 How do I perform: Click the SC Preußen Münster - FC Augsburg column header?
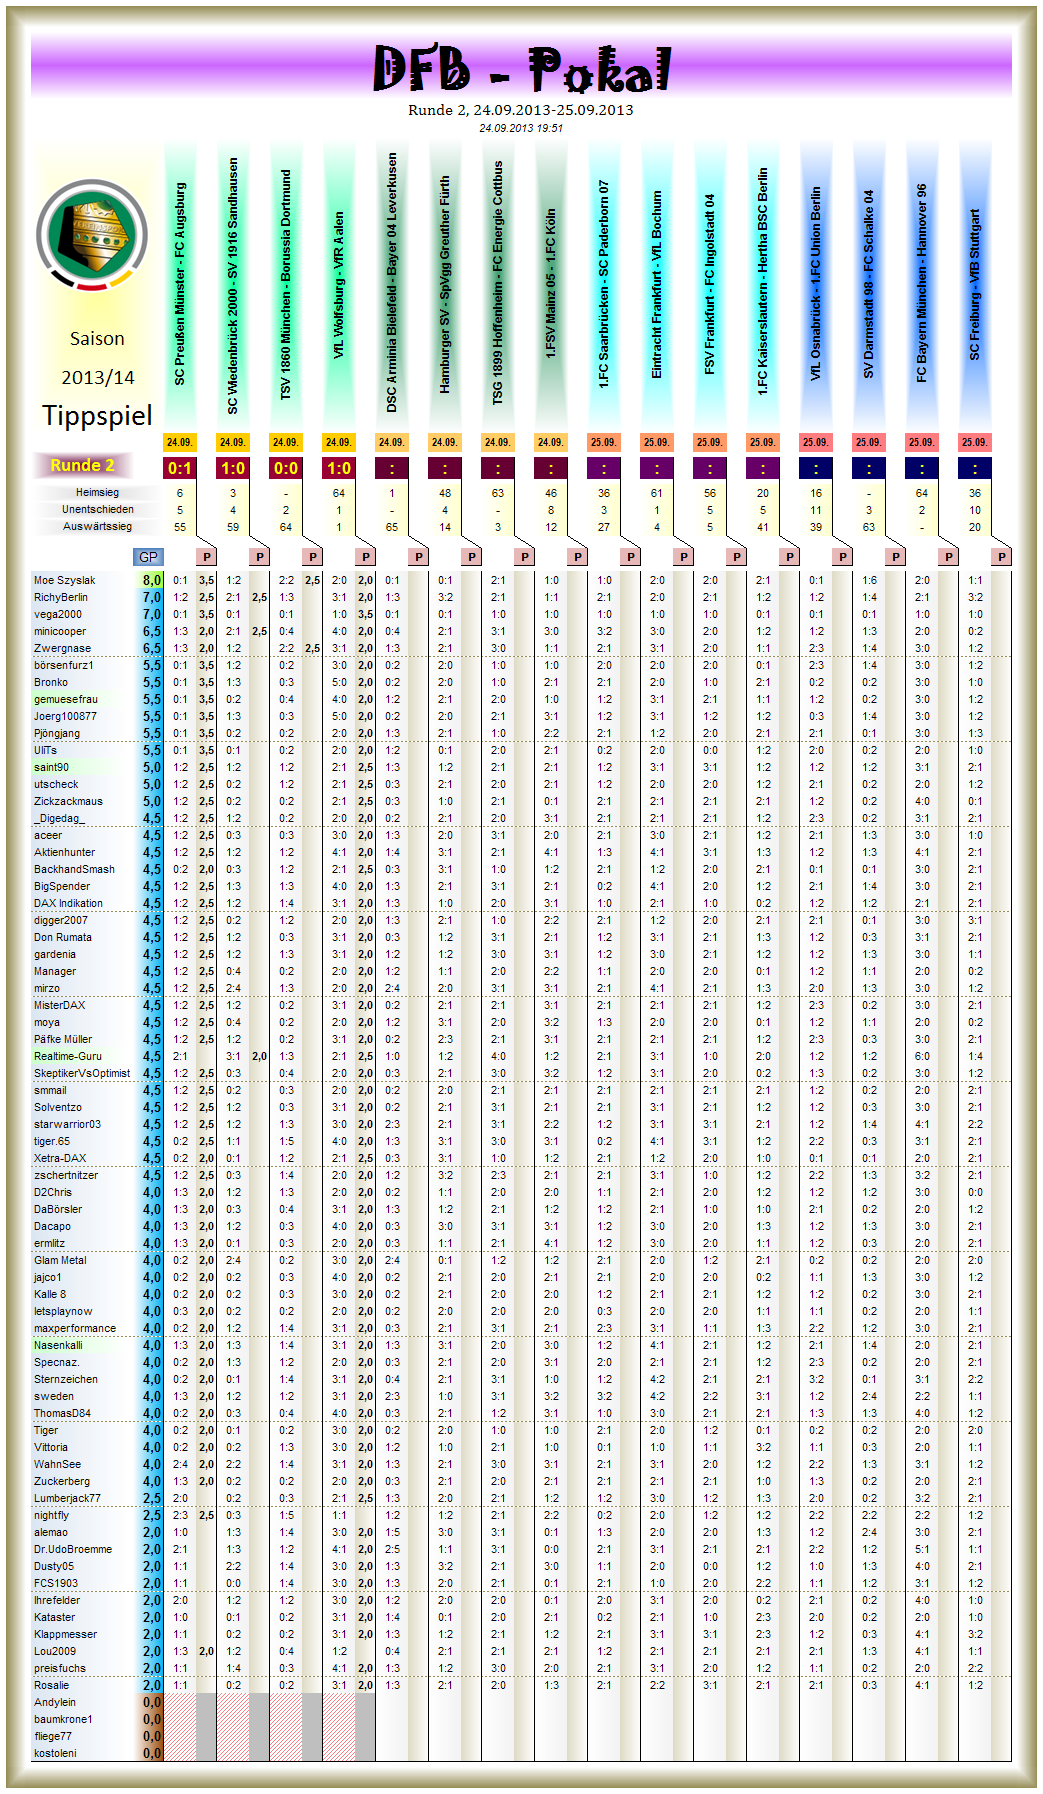pos(180,284)
